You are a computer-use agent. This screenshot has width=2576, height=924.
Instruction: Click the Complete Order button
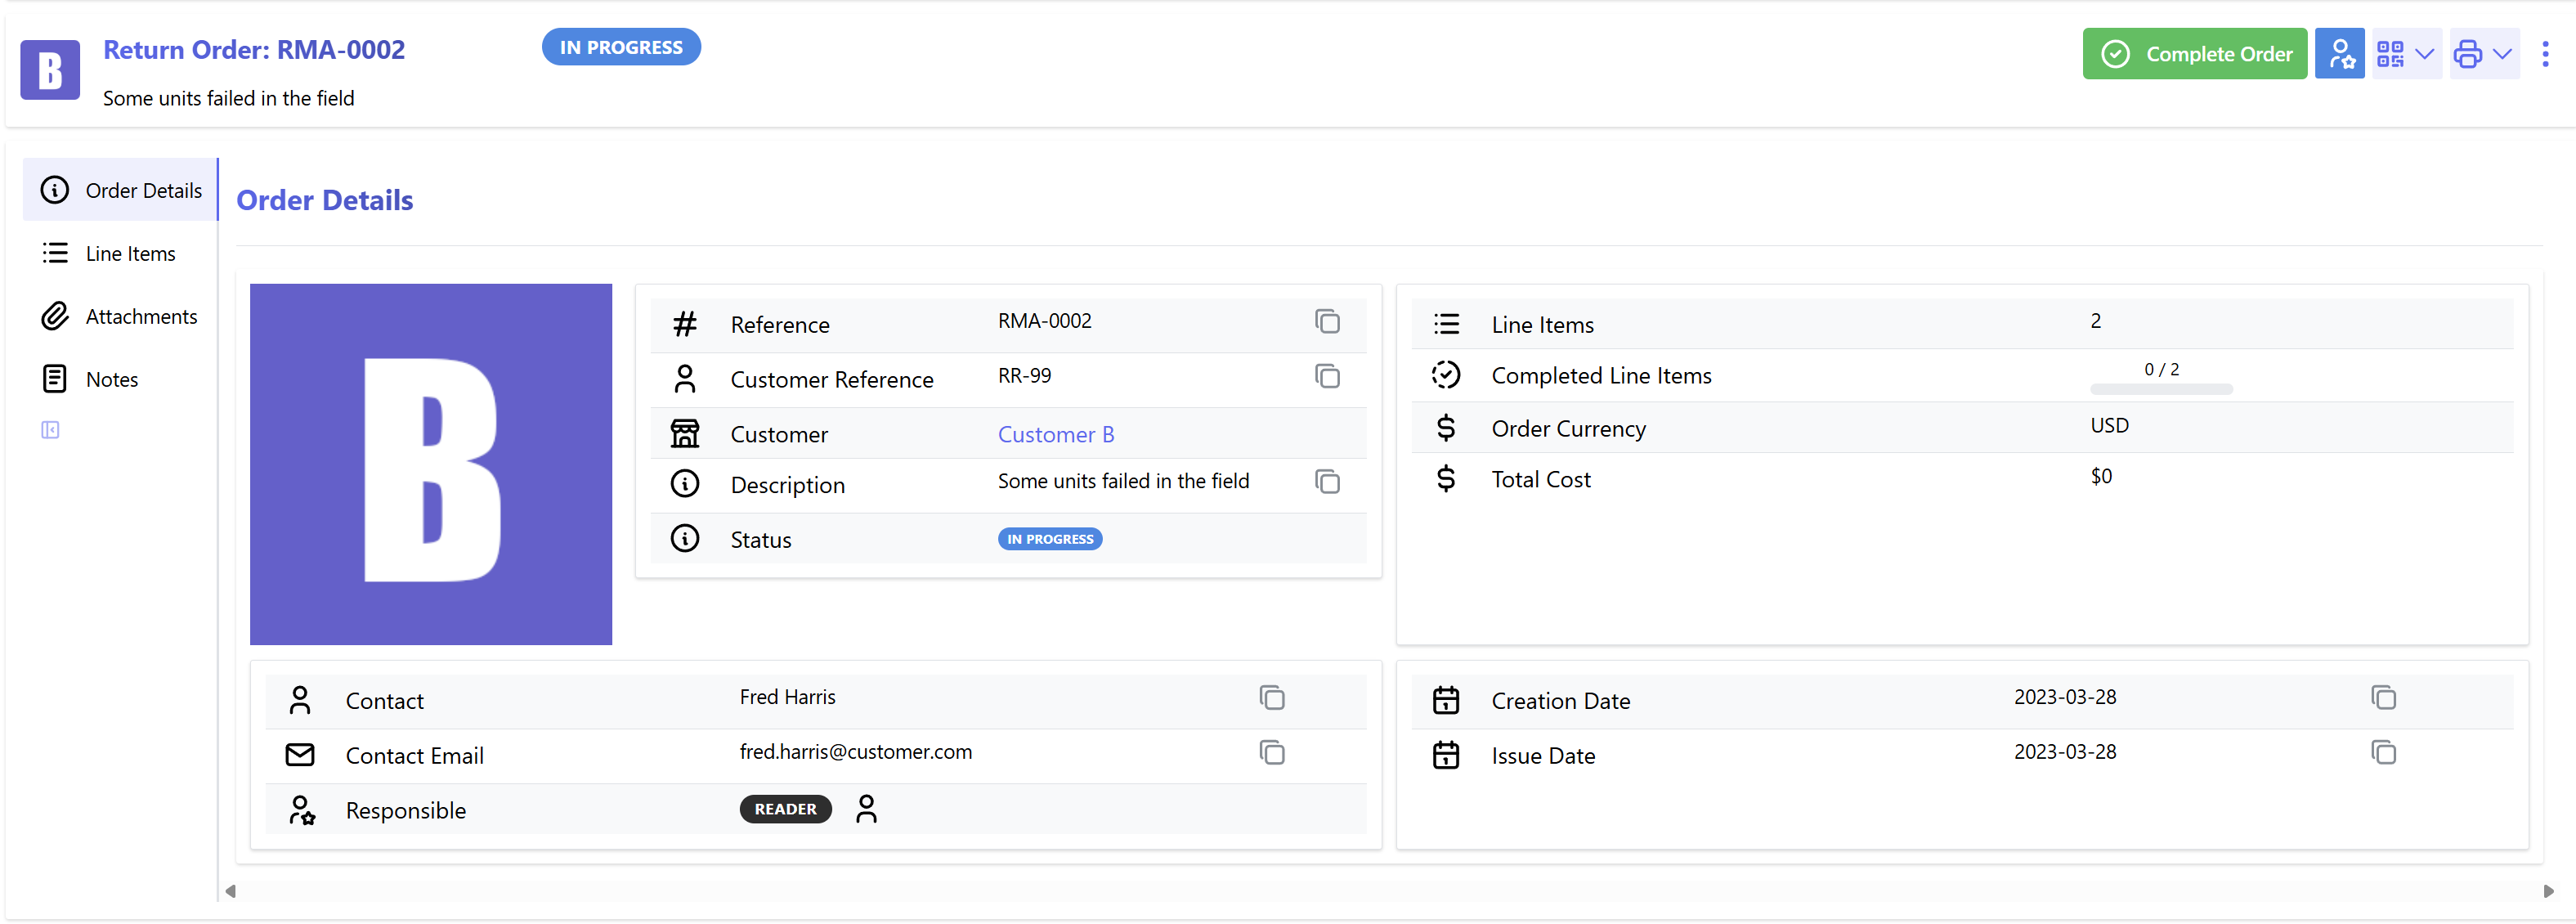coord(2194,54)
